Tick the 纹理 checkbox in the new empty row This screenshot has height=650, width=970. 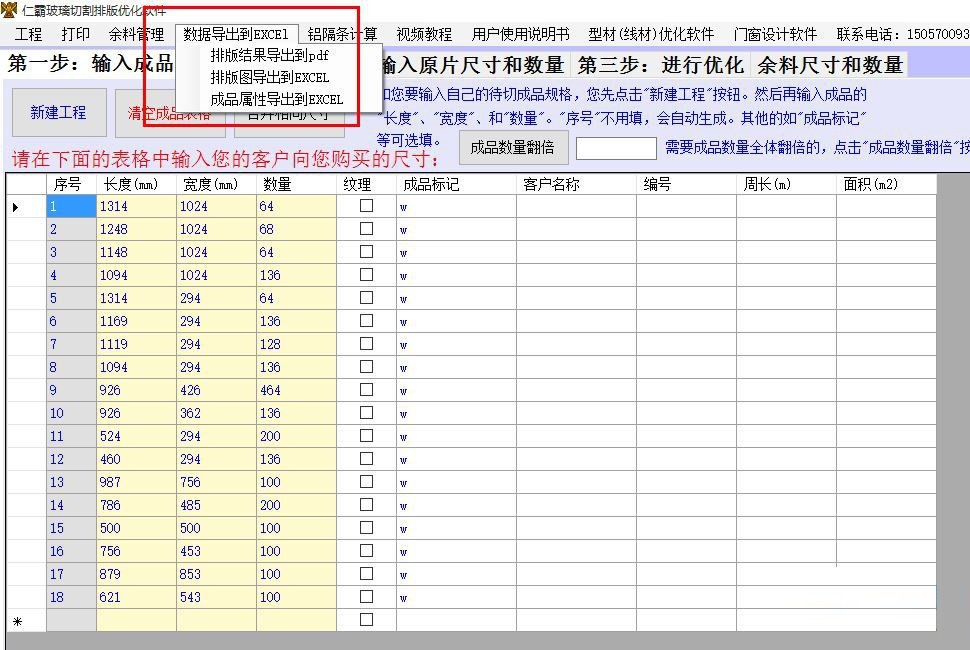click(x=366, y=619)
